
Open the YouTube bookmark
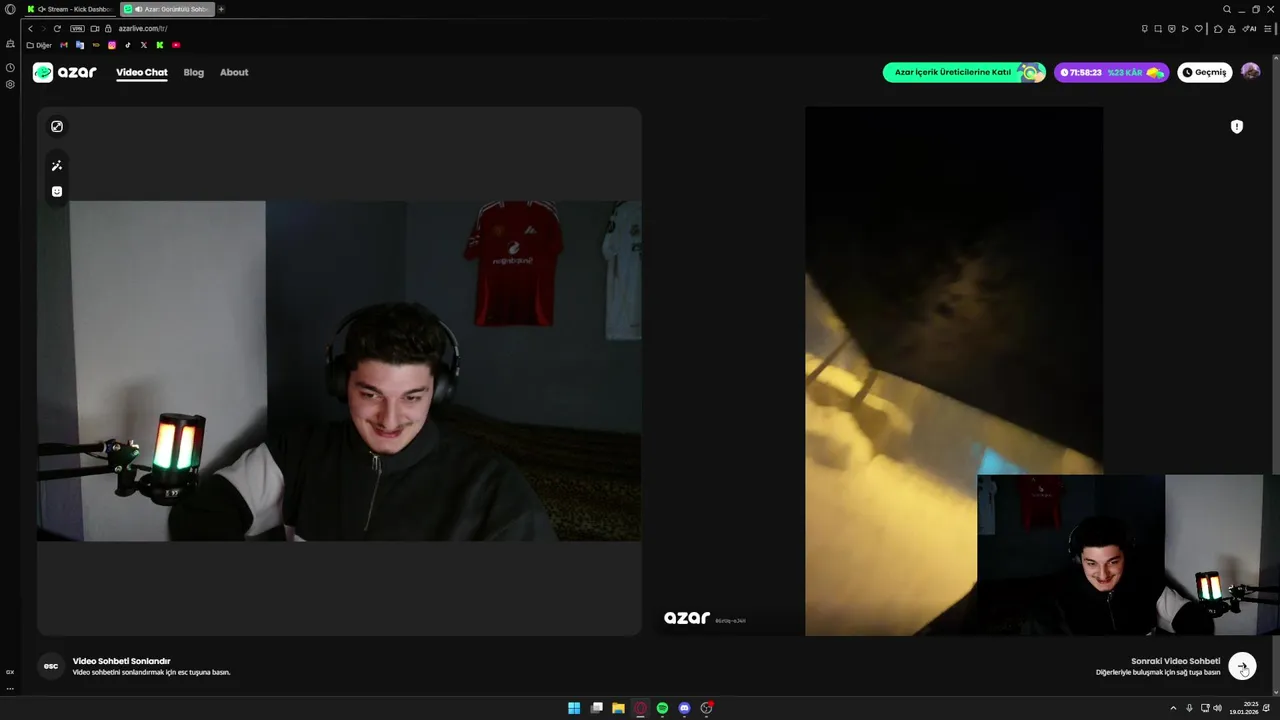pyautogui.click(x=176, y=45)
